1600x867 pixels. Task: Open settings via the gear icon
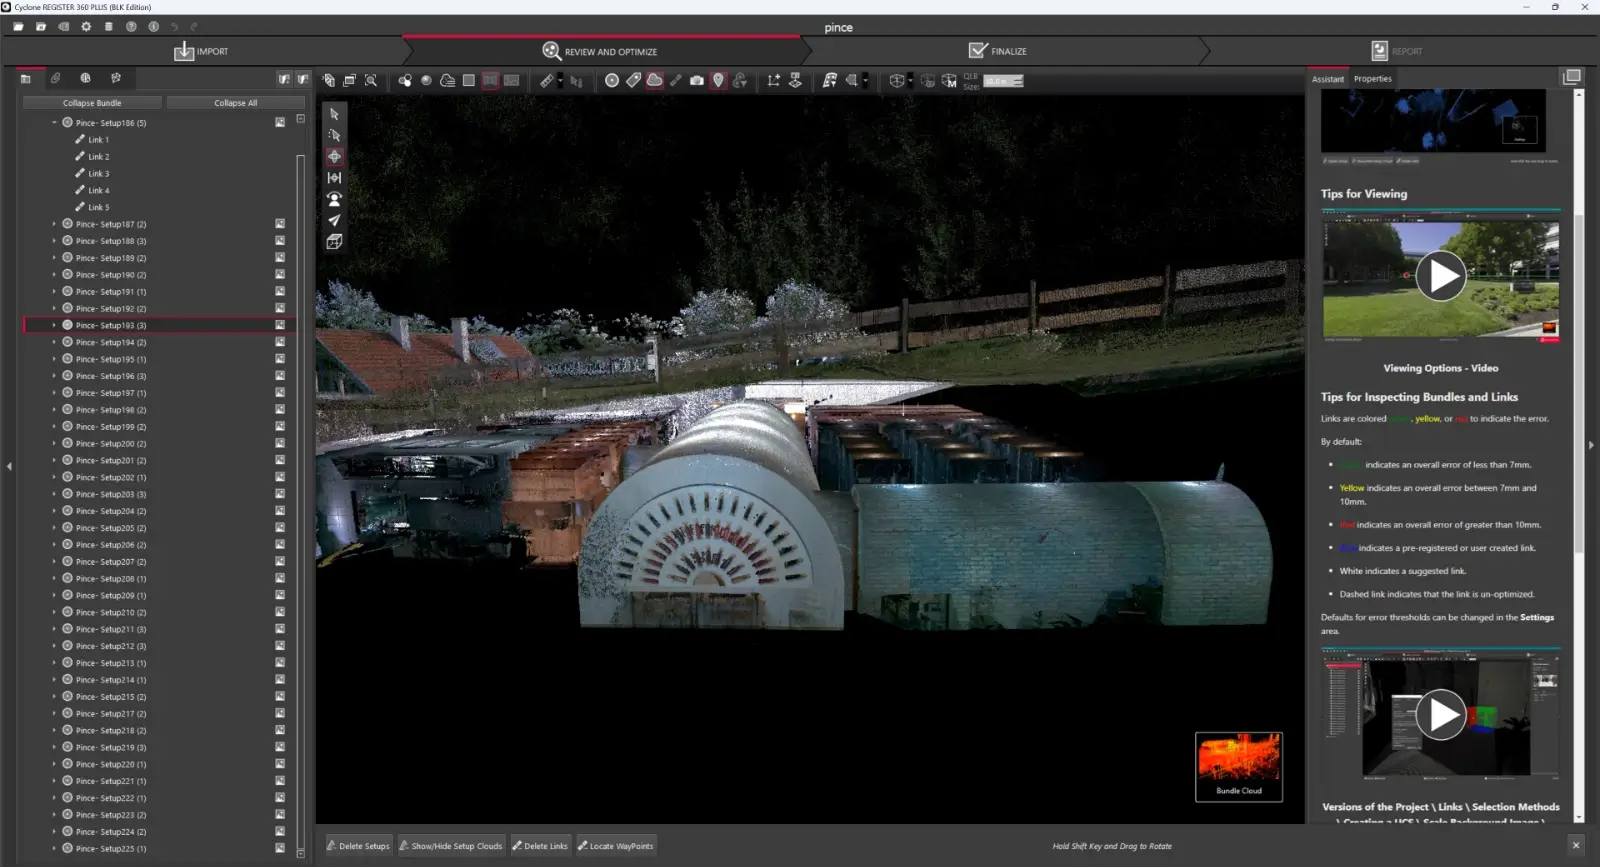tap(86, 27)
